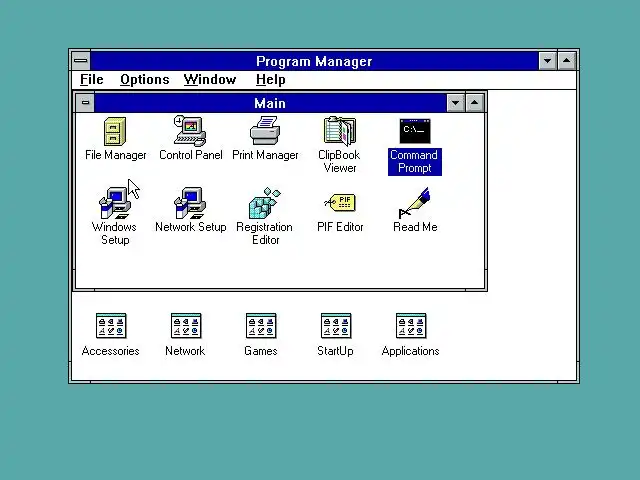Open the Options menu
The width and height of the screenshot is (640, 480).
pos(144,80)
